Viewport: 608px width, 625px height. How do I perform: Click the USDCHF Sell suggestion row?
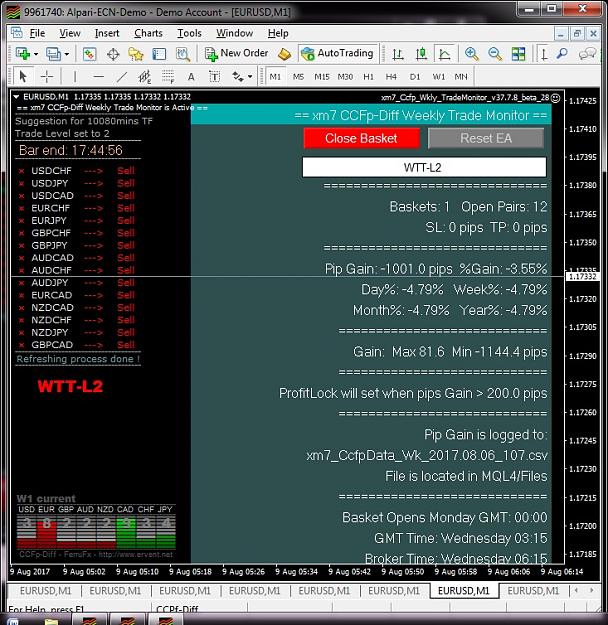point(77,171)
